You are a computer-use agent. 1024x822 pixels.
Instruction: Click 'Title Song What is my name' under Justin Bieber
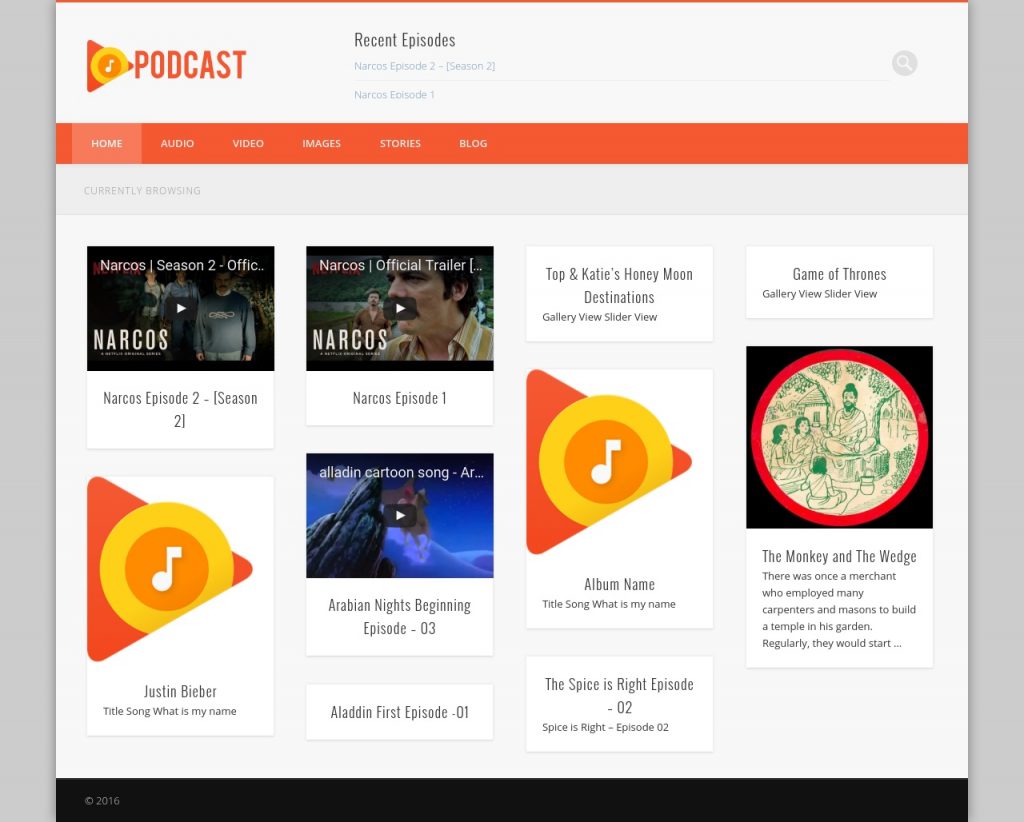tap(170, 711)
